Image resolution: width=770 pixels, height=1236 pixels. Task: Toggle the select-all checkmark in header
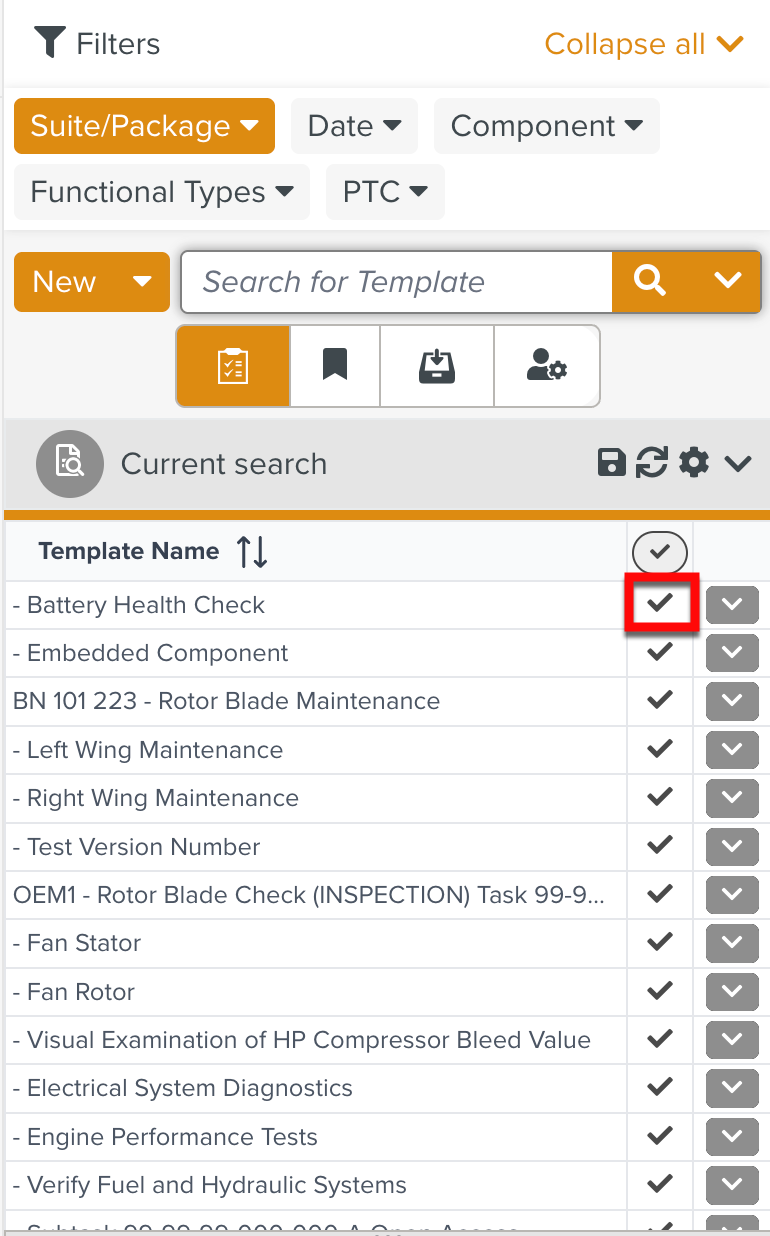(x=660, y=551)
